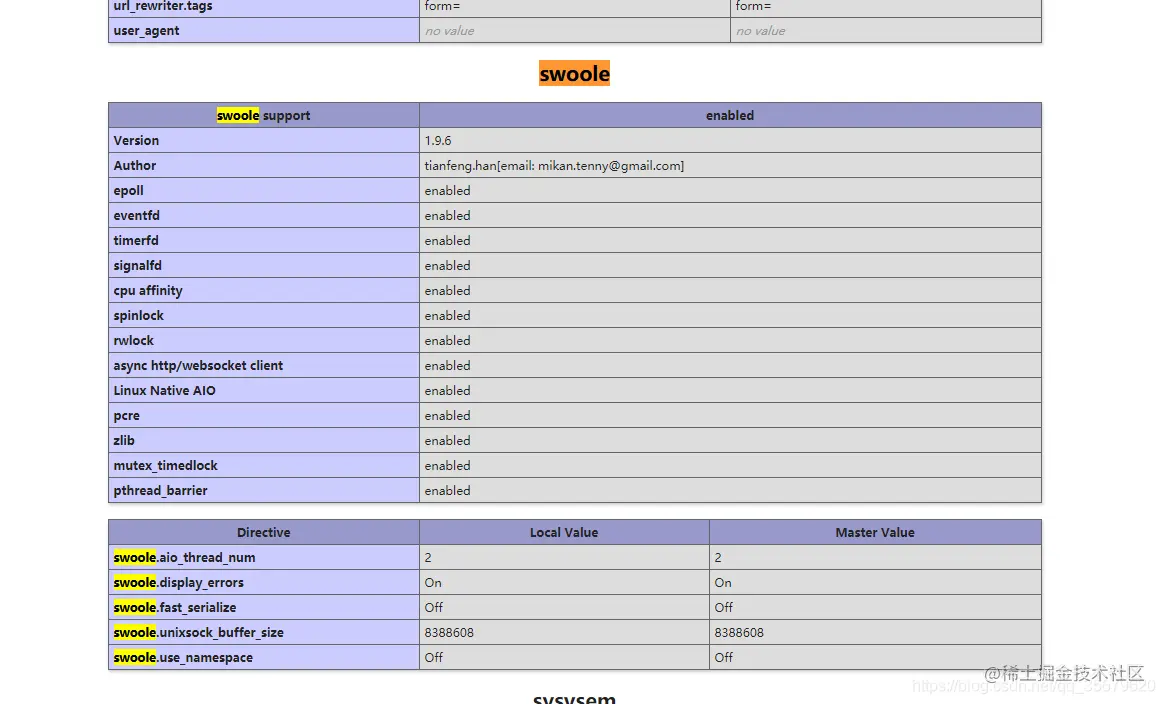Click the enabled value in timerfd row
Screen dimensions: 1165x704
(447, 241)
